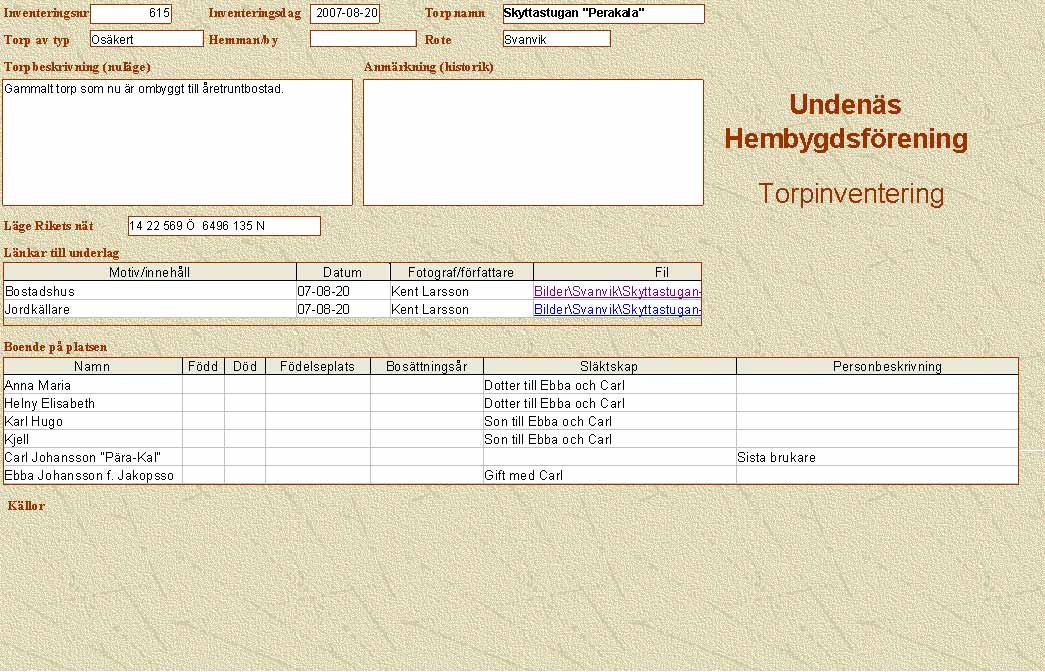Click the empty Anmärkning (historik) text box
Image resolution: width=1045 pixels, height=672 pixels.
pos(533,142)
